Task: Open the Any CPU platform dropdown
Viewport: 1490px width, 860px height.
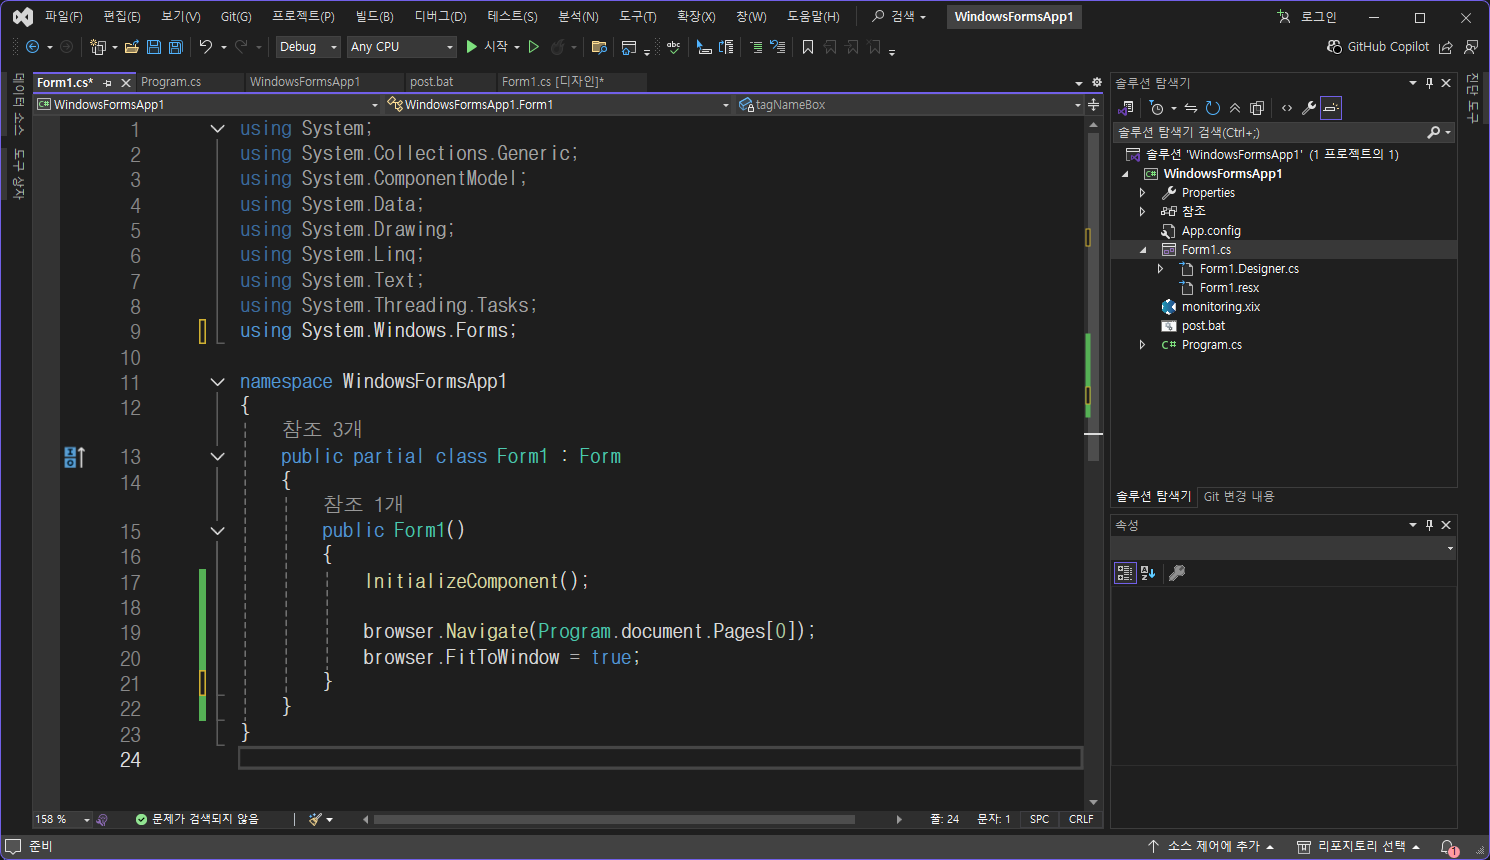Action: click(401, 47)
